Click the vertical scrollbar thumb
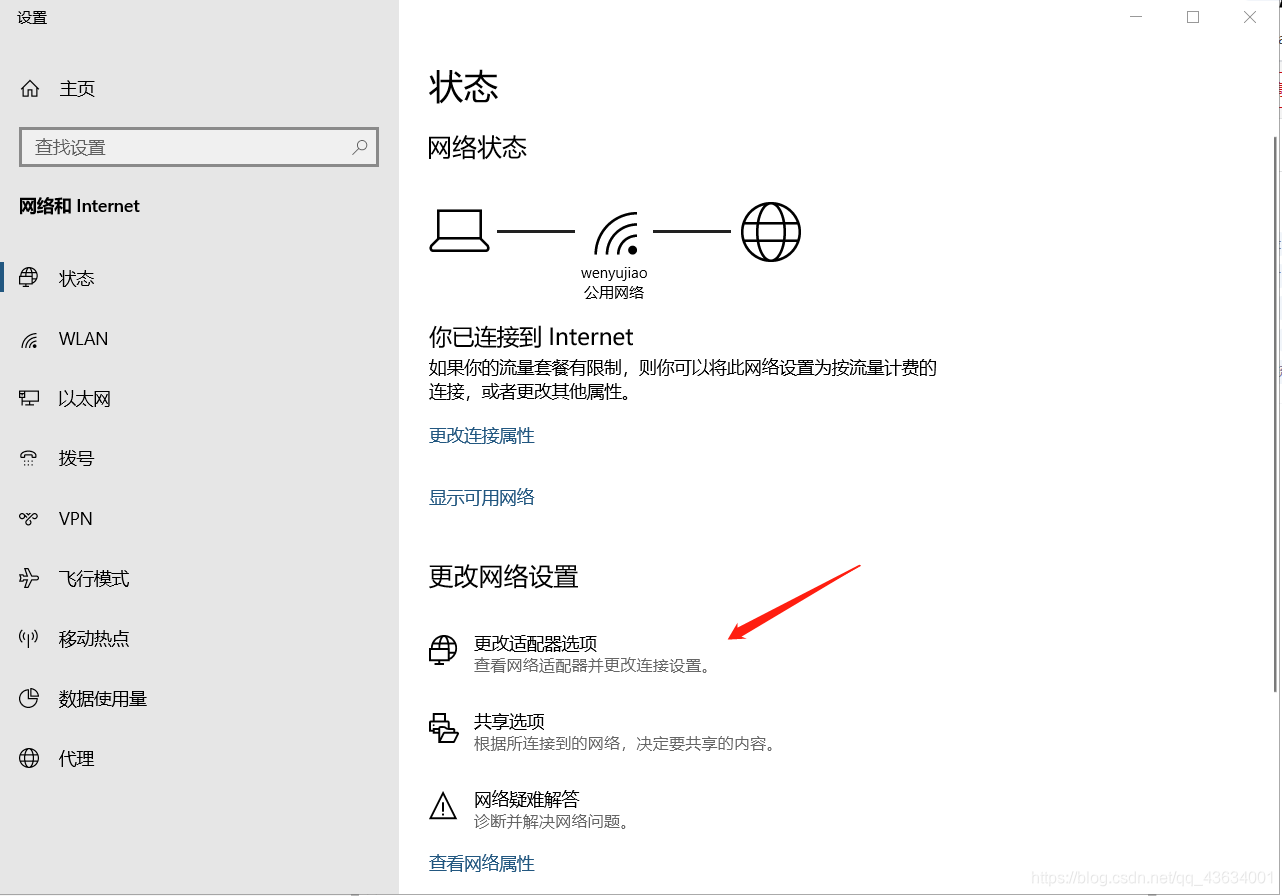1282x896 pixels. pos(1275,412)
